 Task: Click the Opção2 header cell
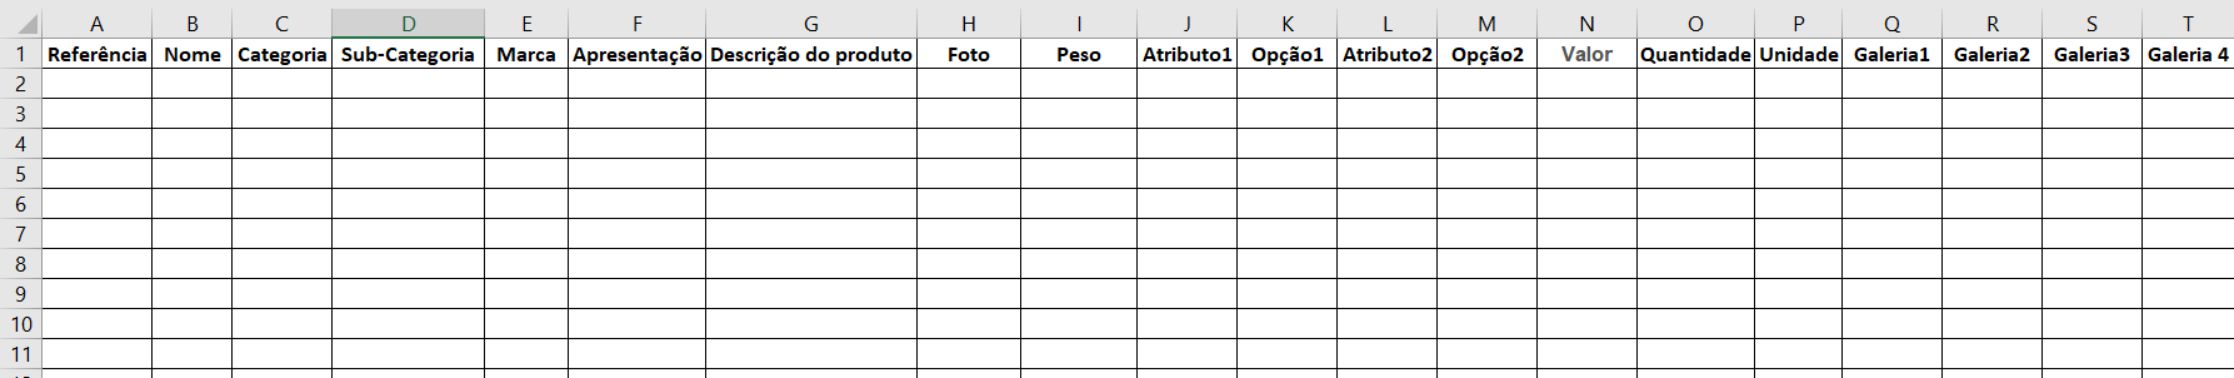[1487, 55]
